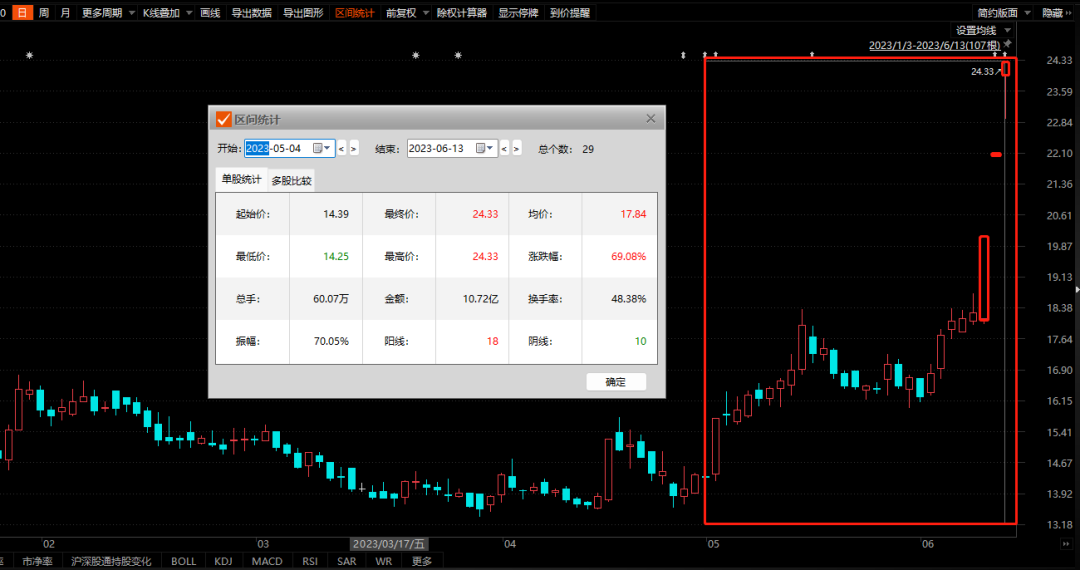Select the BOLL indicator tab
Image resolution: width=1080 pixels, height=570 pixels.
[x=183, y=561]
